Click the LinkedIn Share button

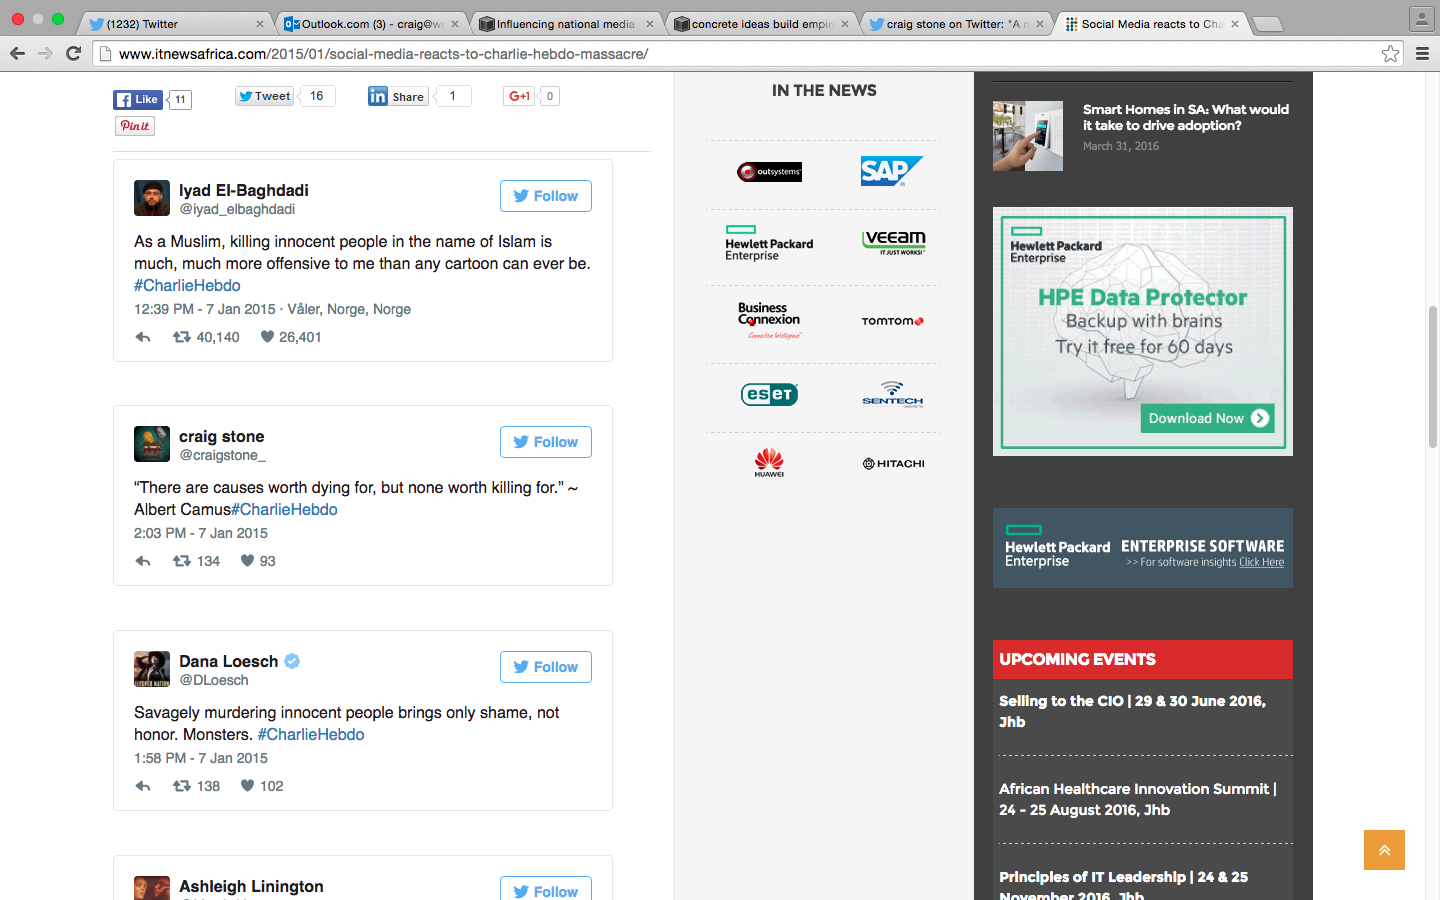398,96
